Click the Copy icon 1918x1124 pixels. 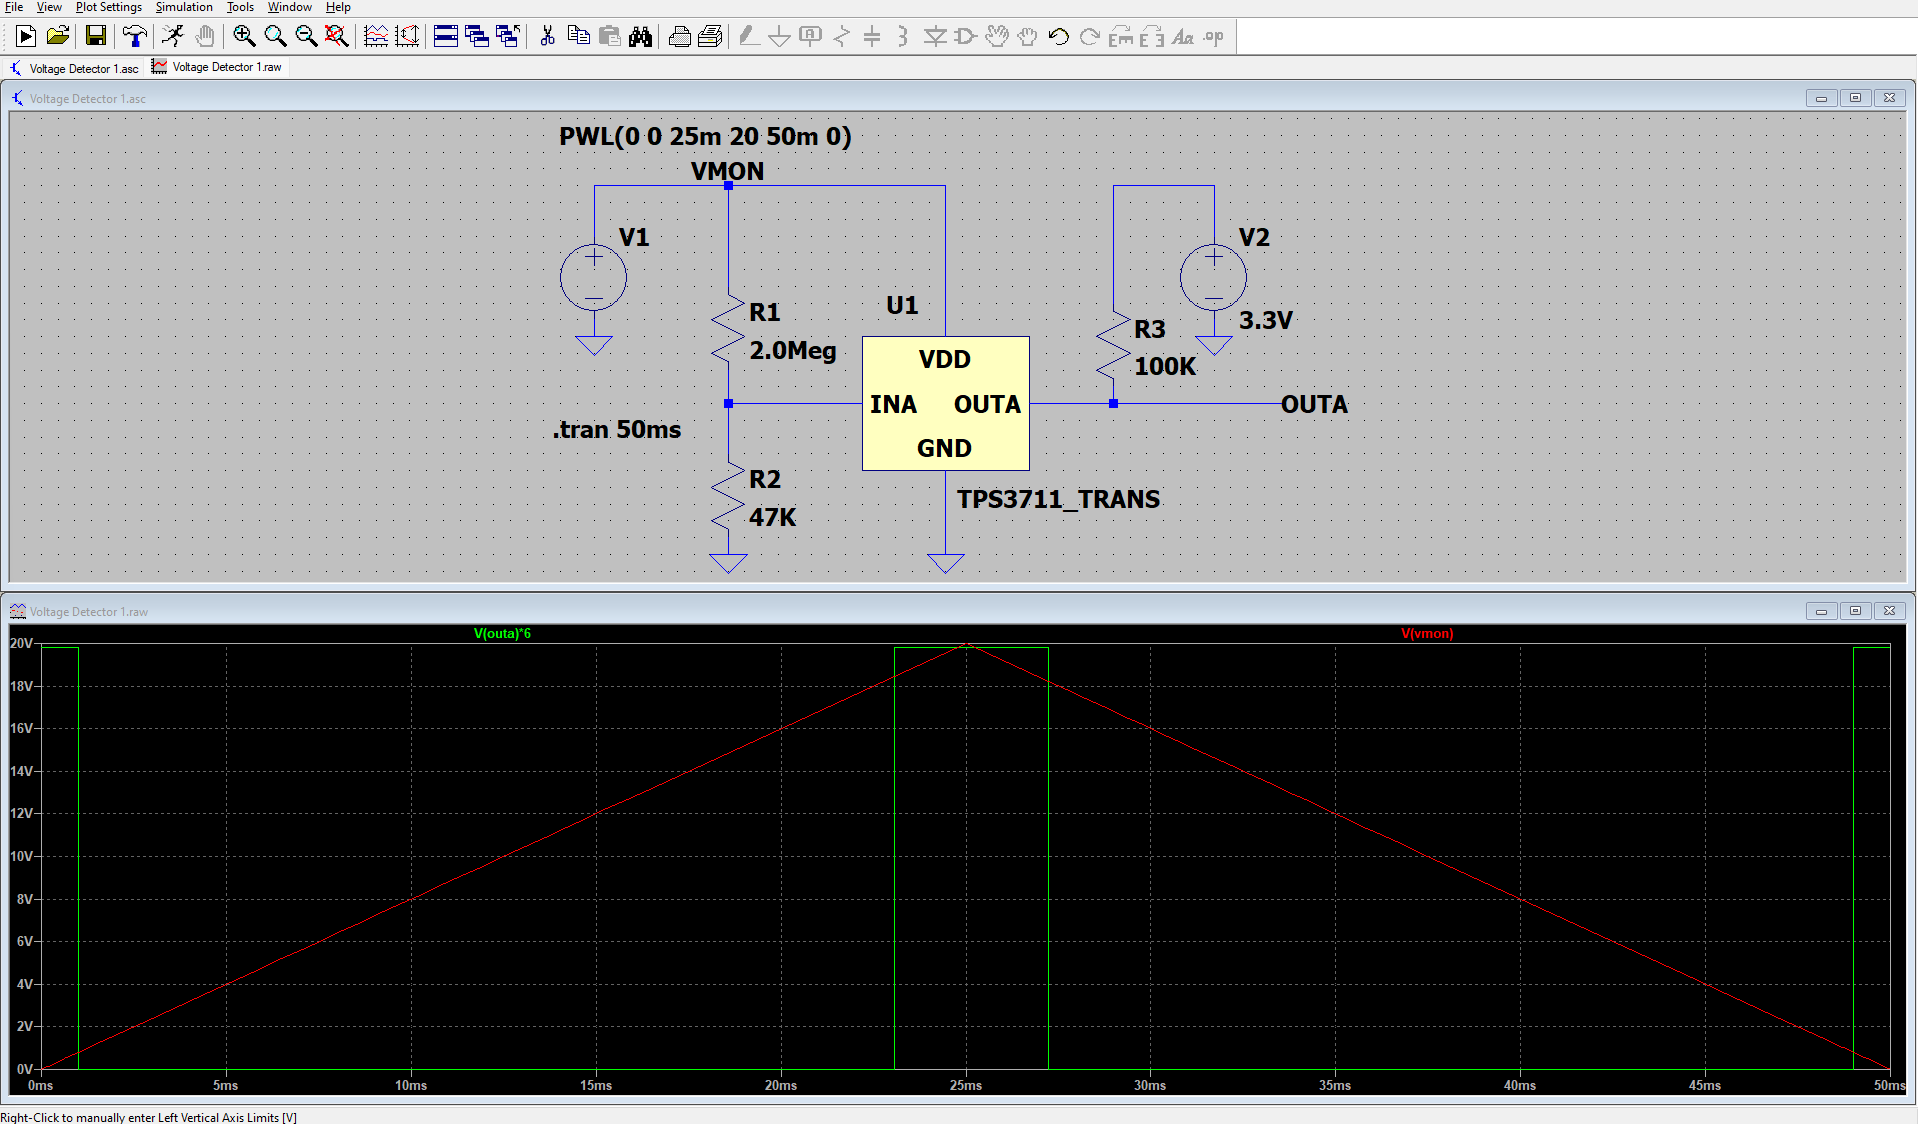(x=578, y=37)
